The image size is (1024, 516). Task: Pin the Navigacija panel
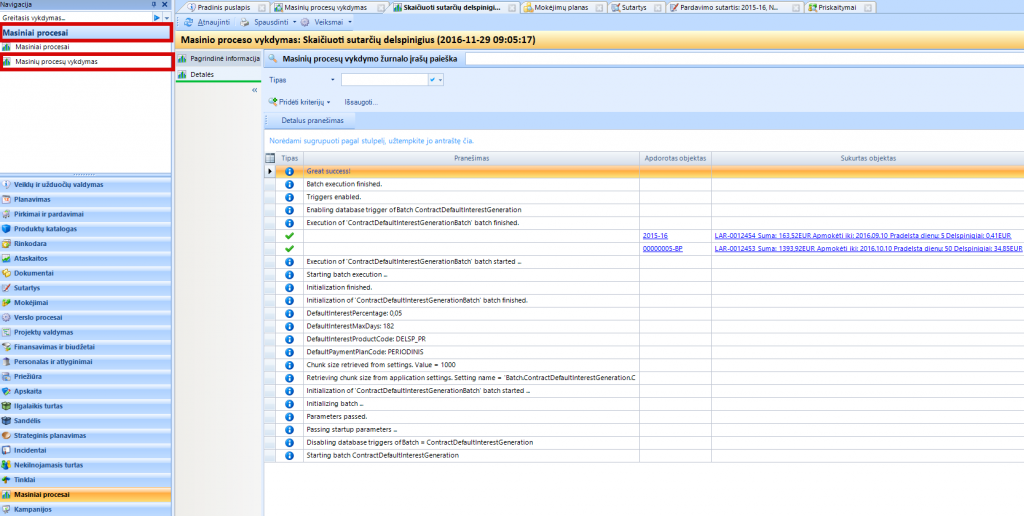154,4
